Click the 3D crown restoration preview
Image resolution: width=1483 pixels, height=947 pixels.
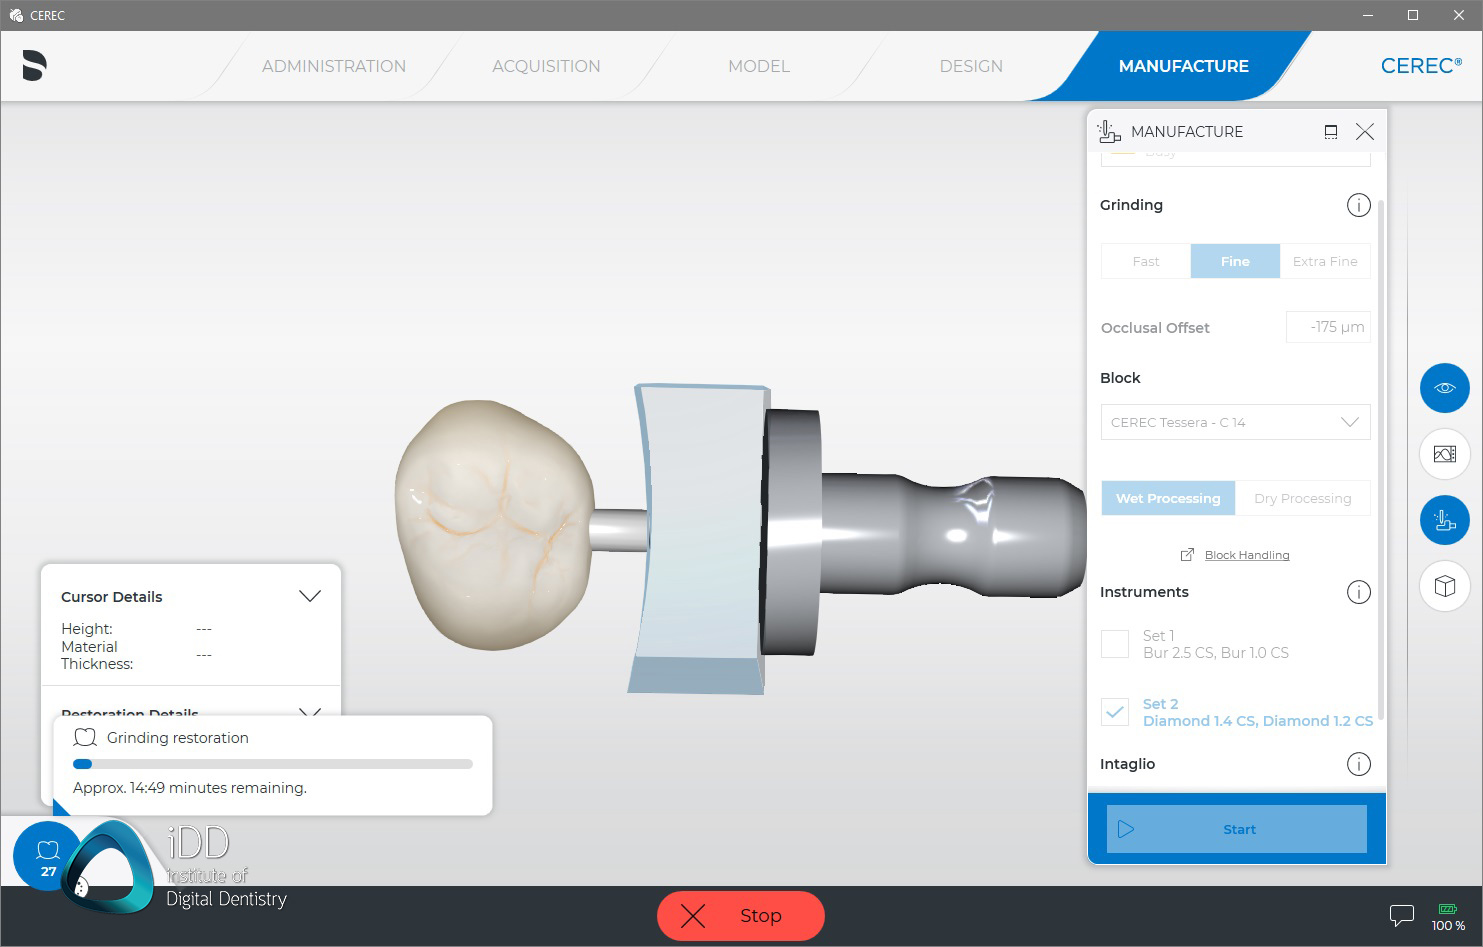495,523
